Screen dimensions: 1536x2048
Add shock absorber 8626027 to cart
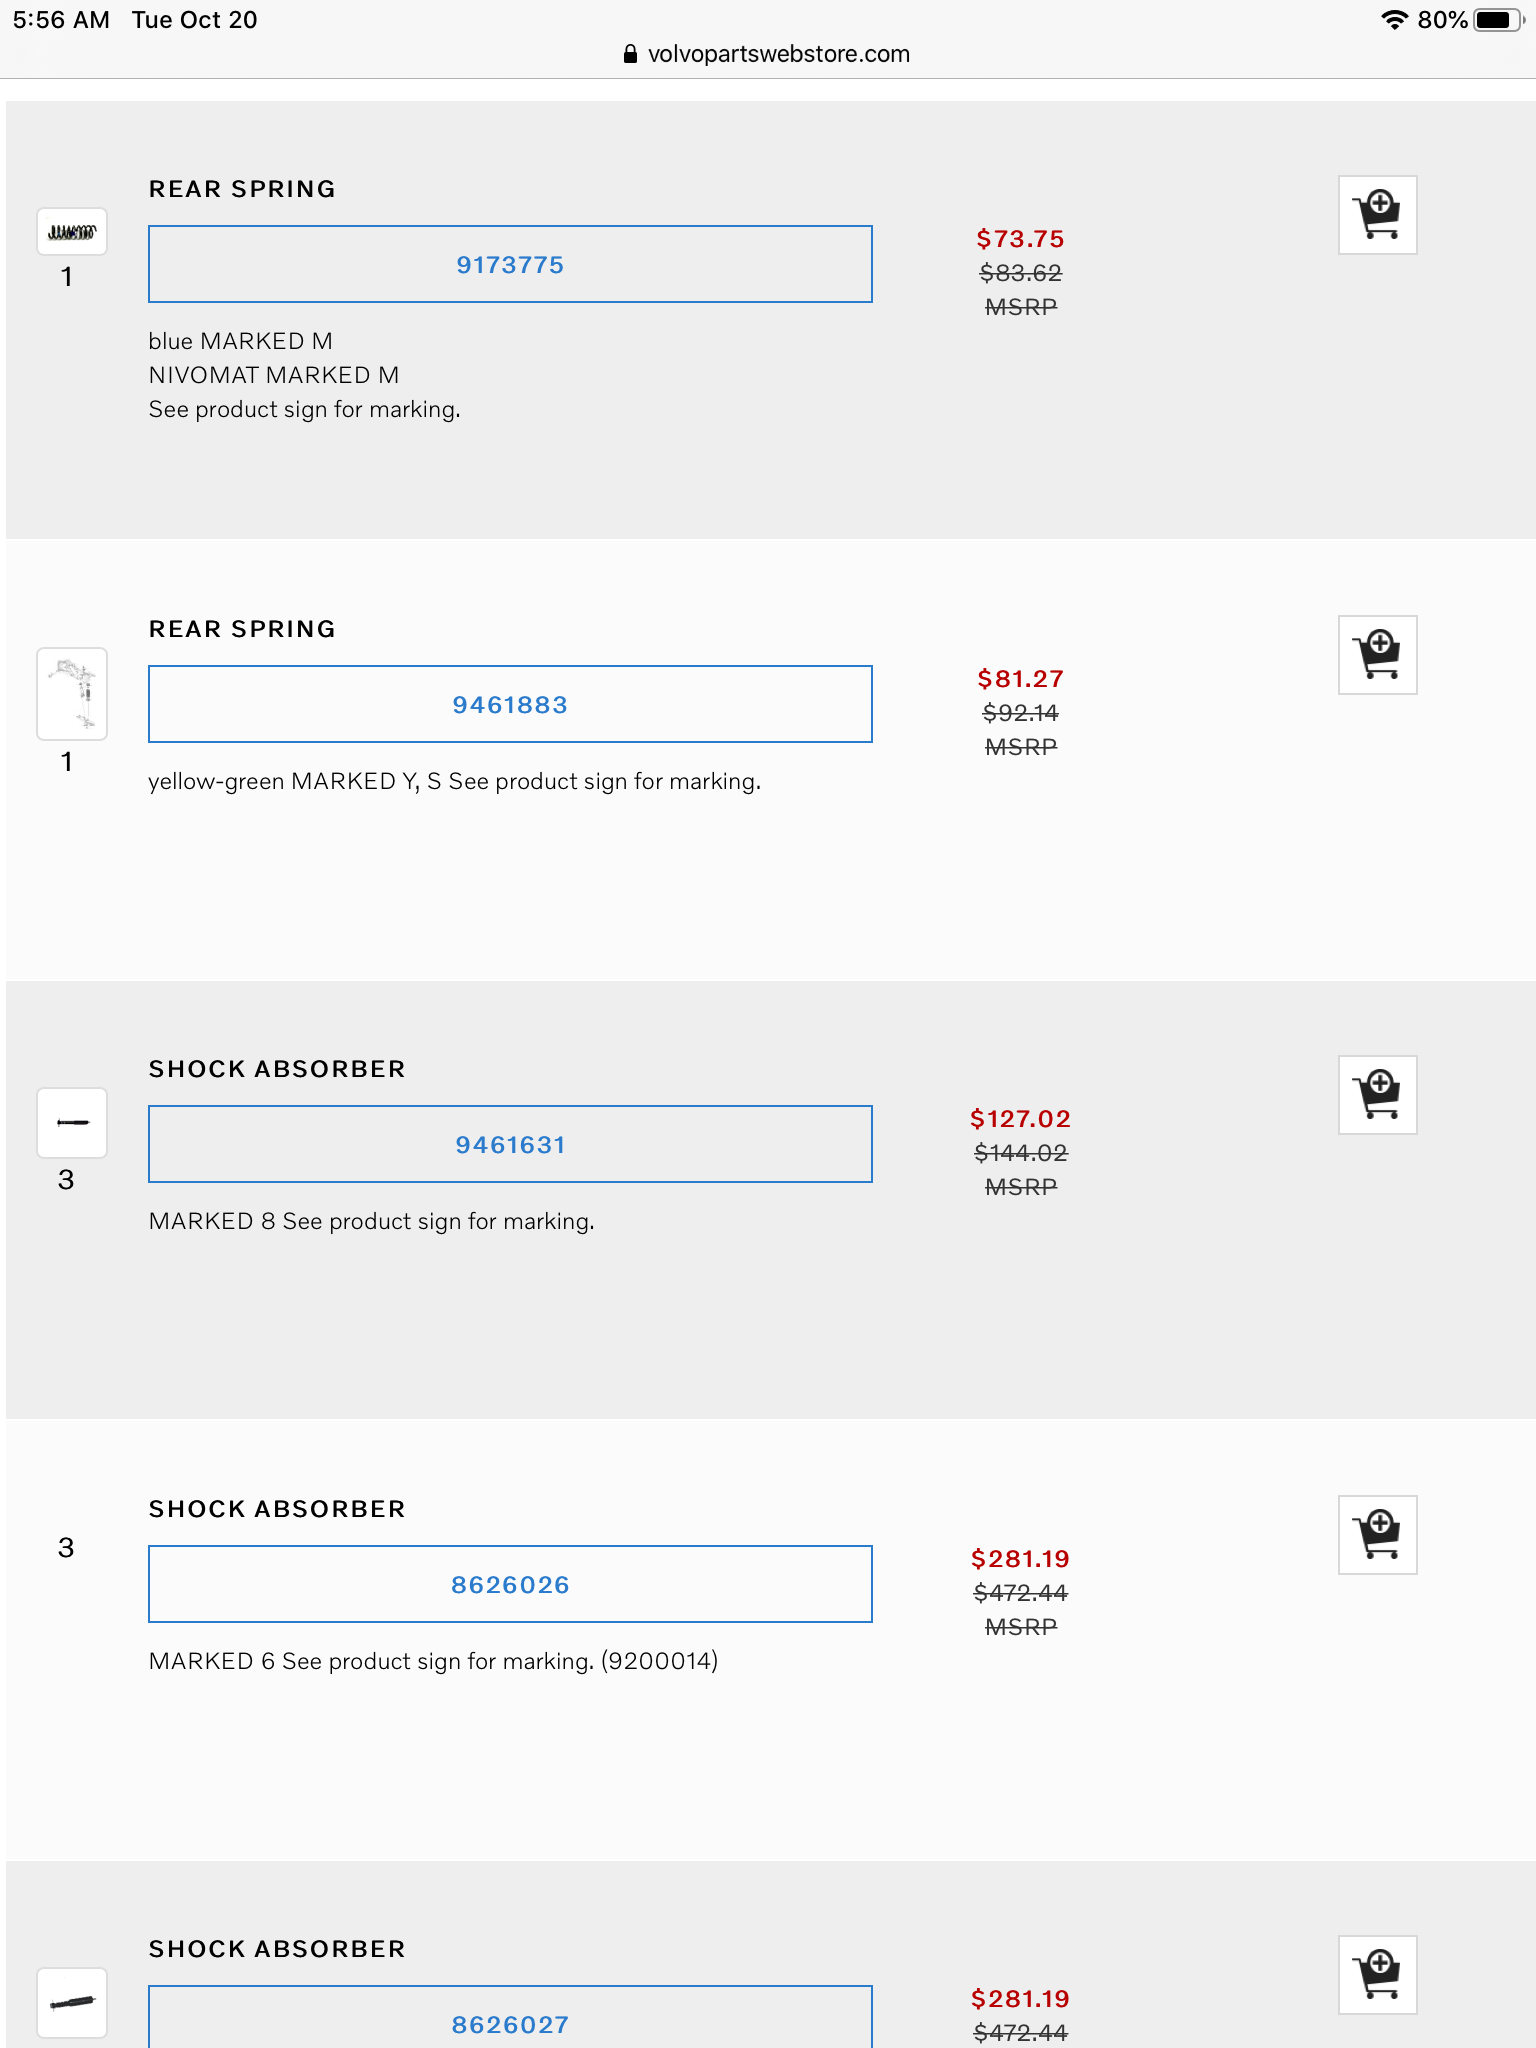click(1377, 1975)
